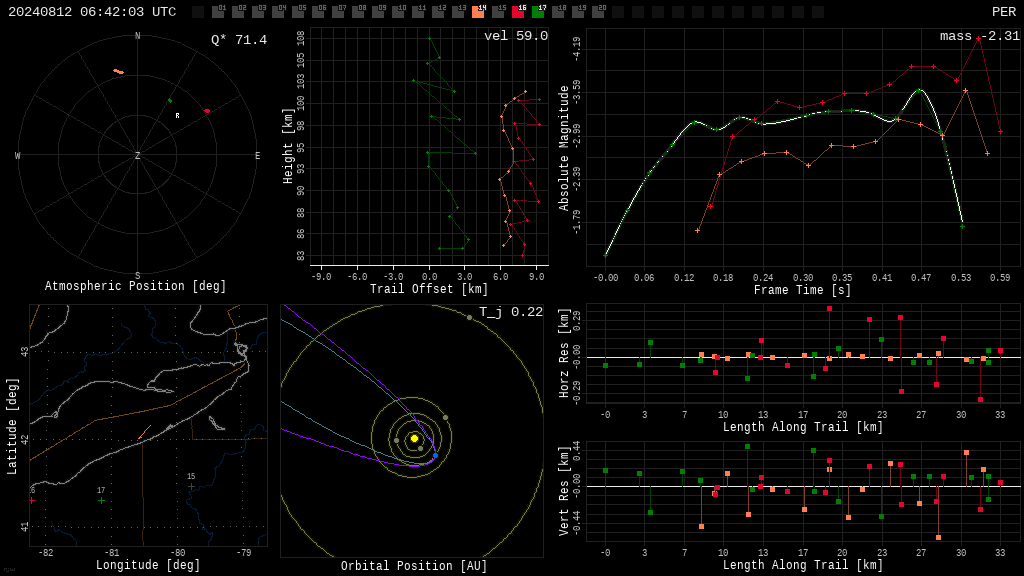Click the gray station 15 cross on the map

[x=191, y=487]
